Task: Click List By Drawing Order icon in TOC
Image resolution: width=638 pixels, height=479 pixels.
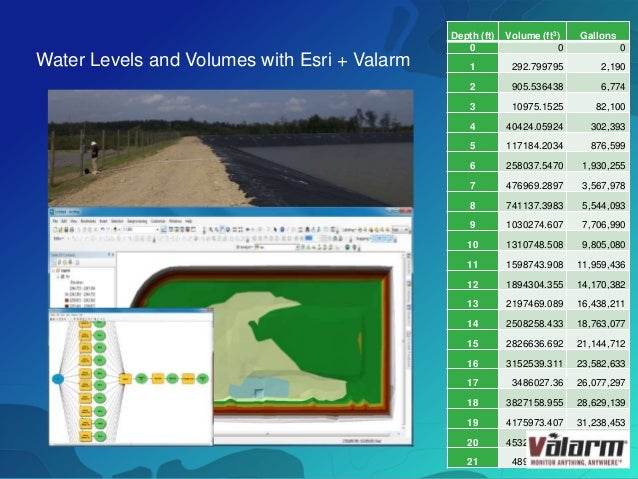Action: [x=54, y=262]
